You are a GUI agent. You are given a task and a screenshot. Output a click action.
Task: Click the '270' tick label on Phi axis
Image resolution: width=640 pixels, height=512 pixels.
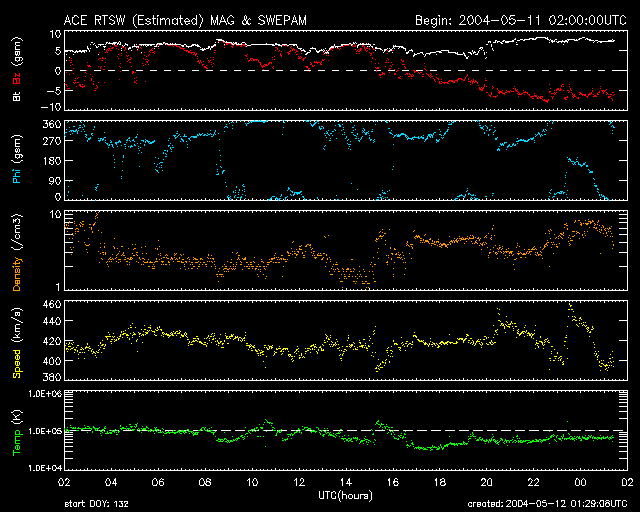click(52, 141)
